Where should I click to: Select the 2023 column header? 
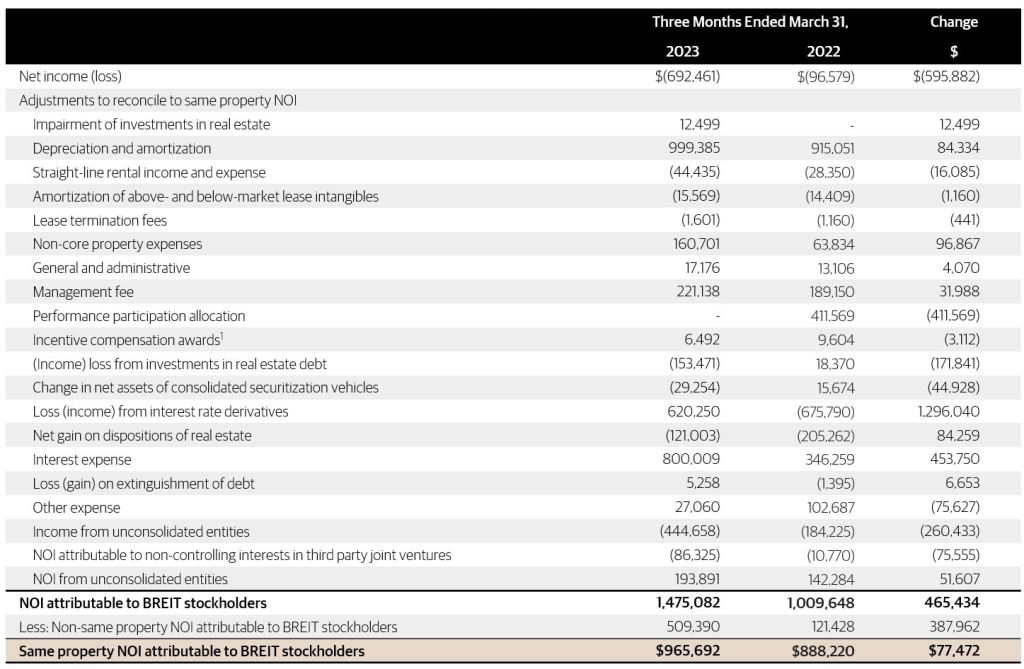[682, 52]
